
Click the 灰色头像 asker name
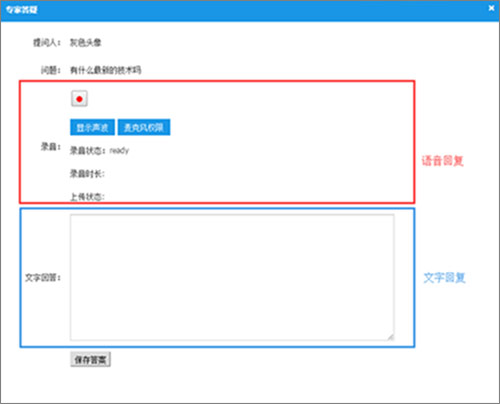click(x=85, y=43)
